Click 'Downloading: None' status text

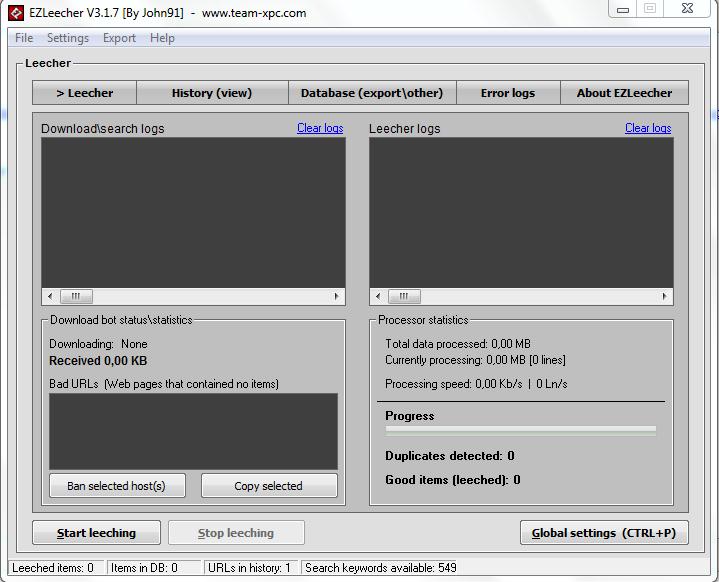click(98, 344)
